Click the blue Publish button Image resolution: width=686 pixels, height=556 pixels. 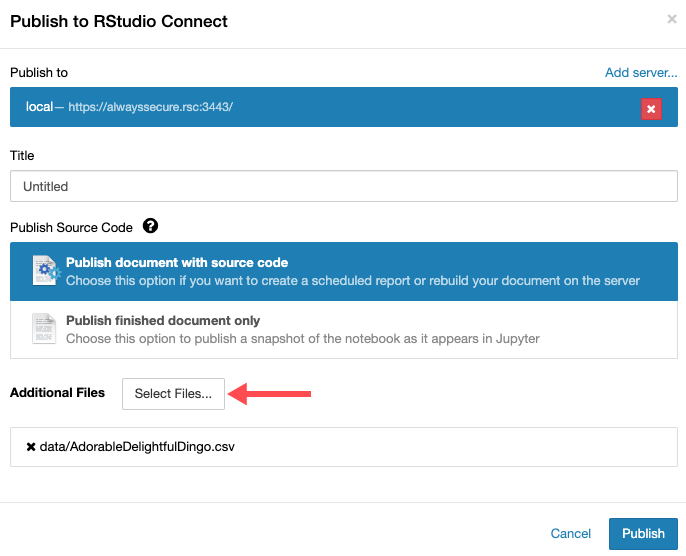tap(643, 534)
